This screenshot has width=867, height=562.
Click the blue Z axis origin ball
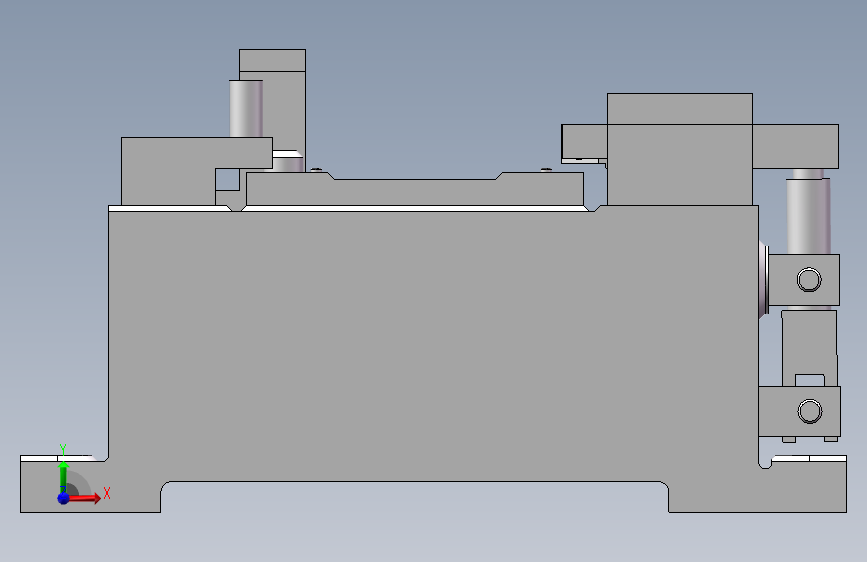point(64,498)
